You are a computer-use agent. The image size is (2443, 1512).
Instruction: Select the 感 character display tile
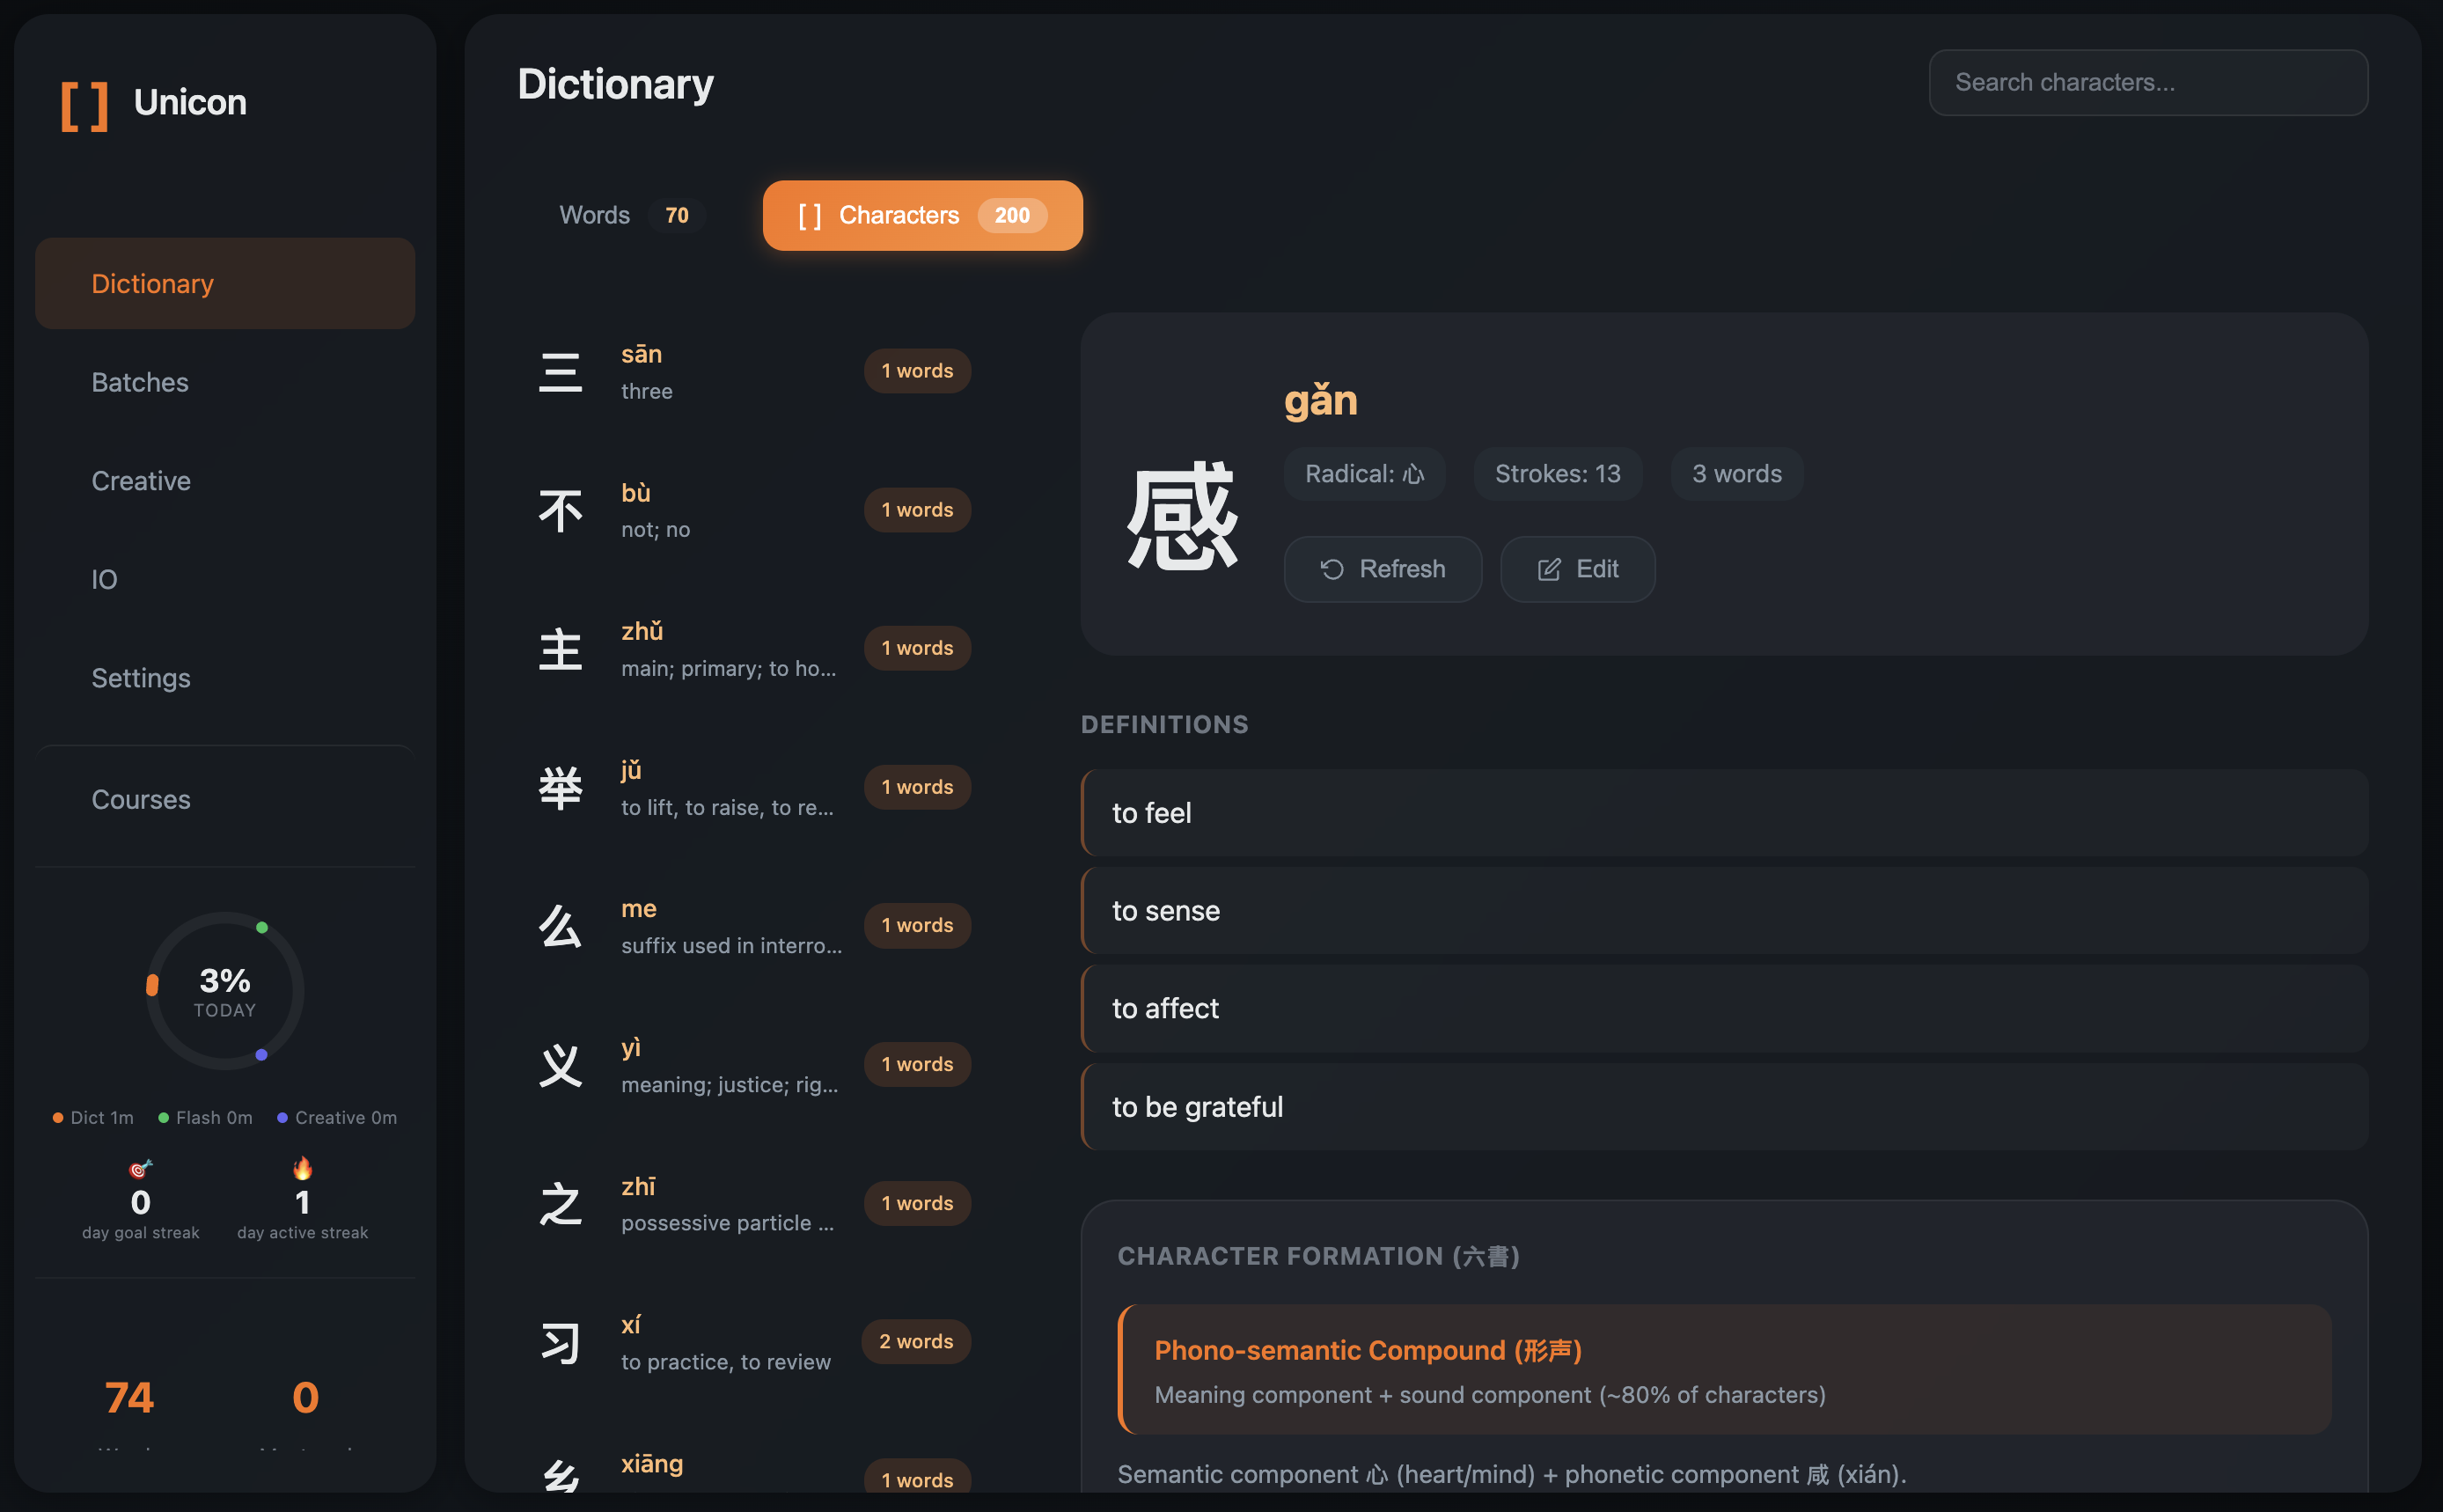click(x=1182, y=518)
